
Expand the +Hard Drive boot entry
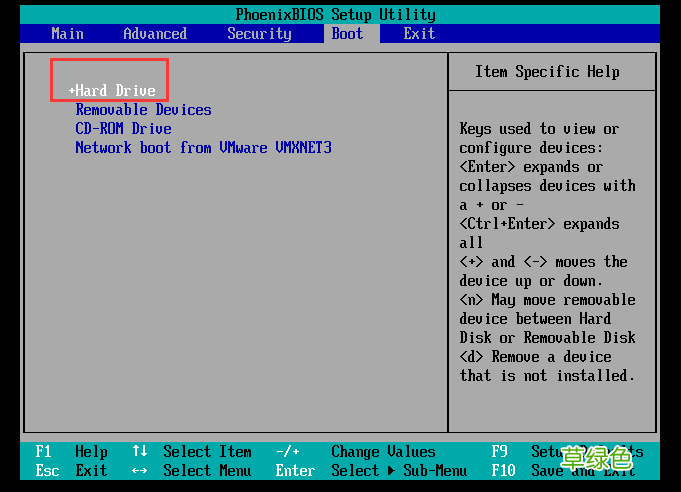[112, 90]
